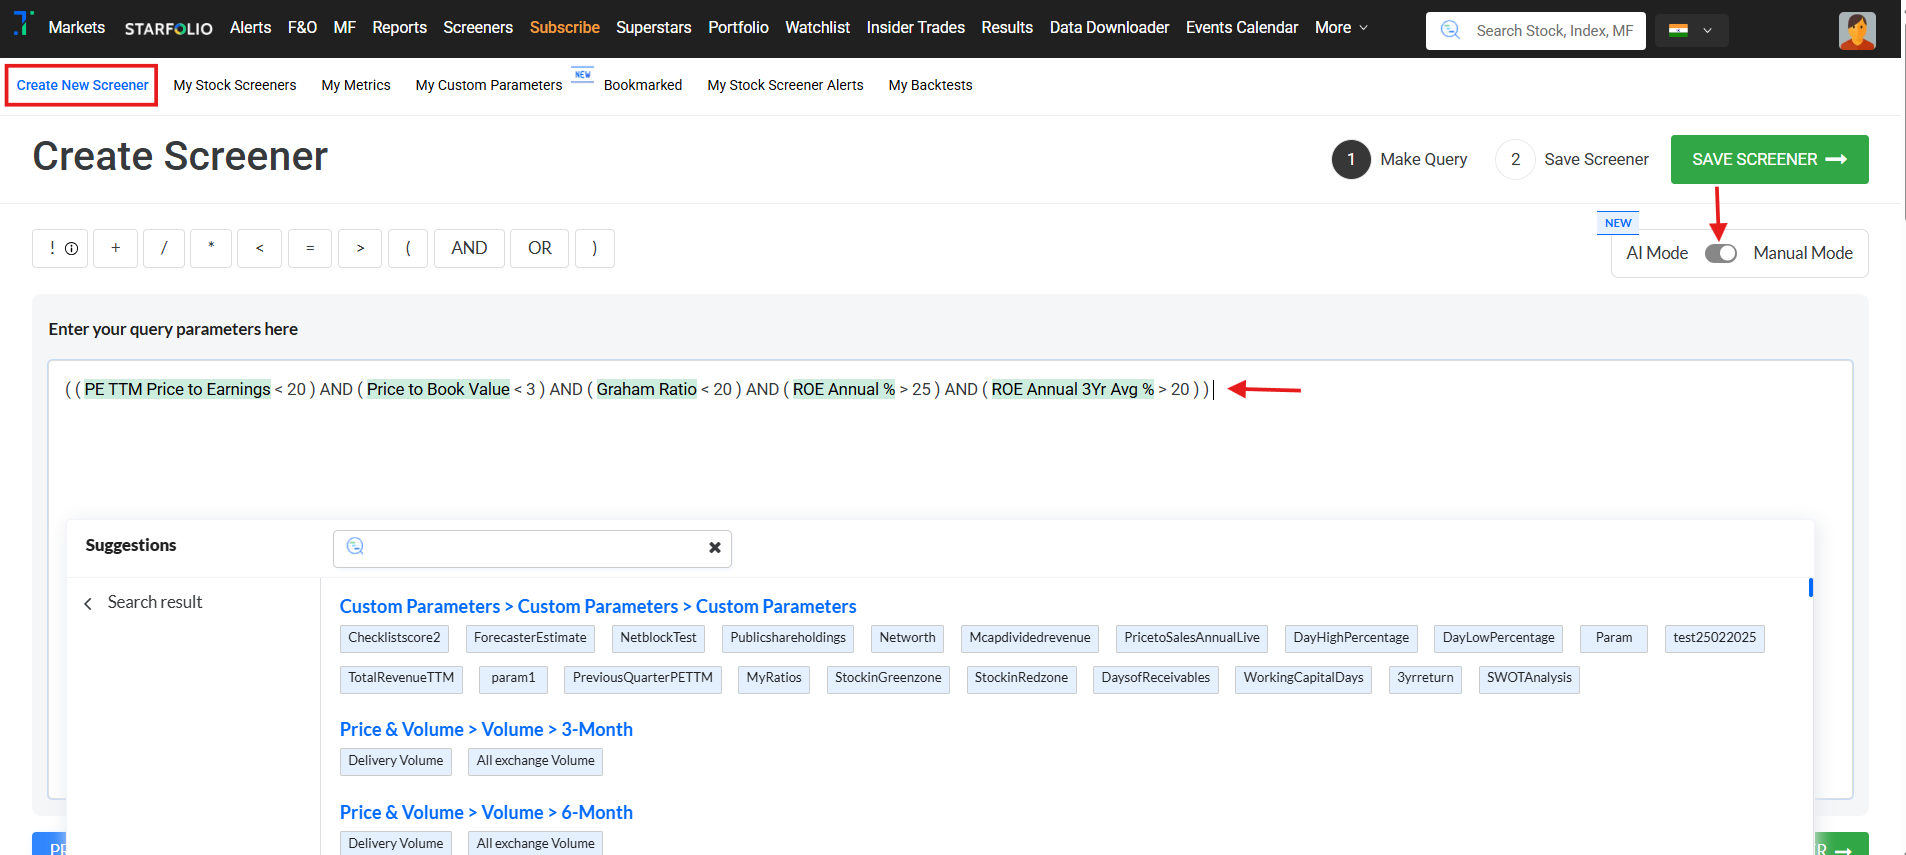
Task: Open the Events Calendar menu
Action: (1242, 28)
